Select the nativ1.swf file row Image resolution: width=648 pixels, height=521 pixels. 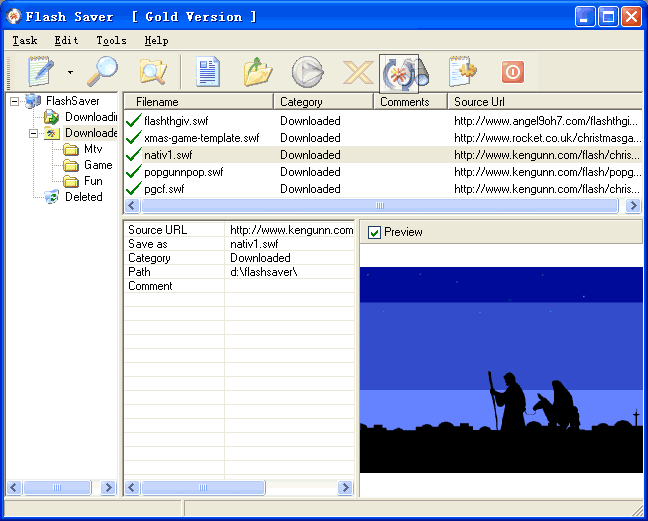point(383,155)
